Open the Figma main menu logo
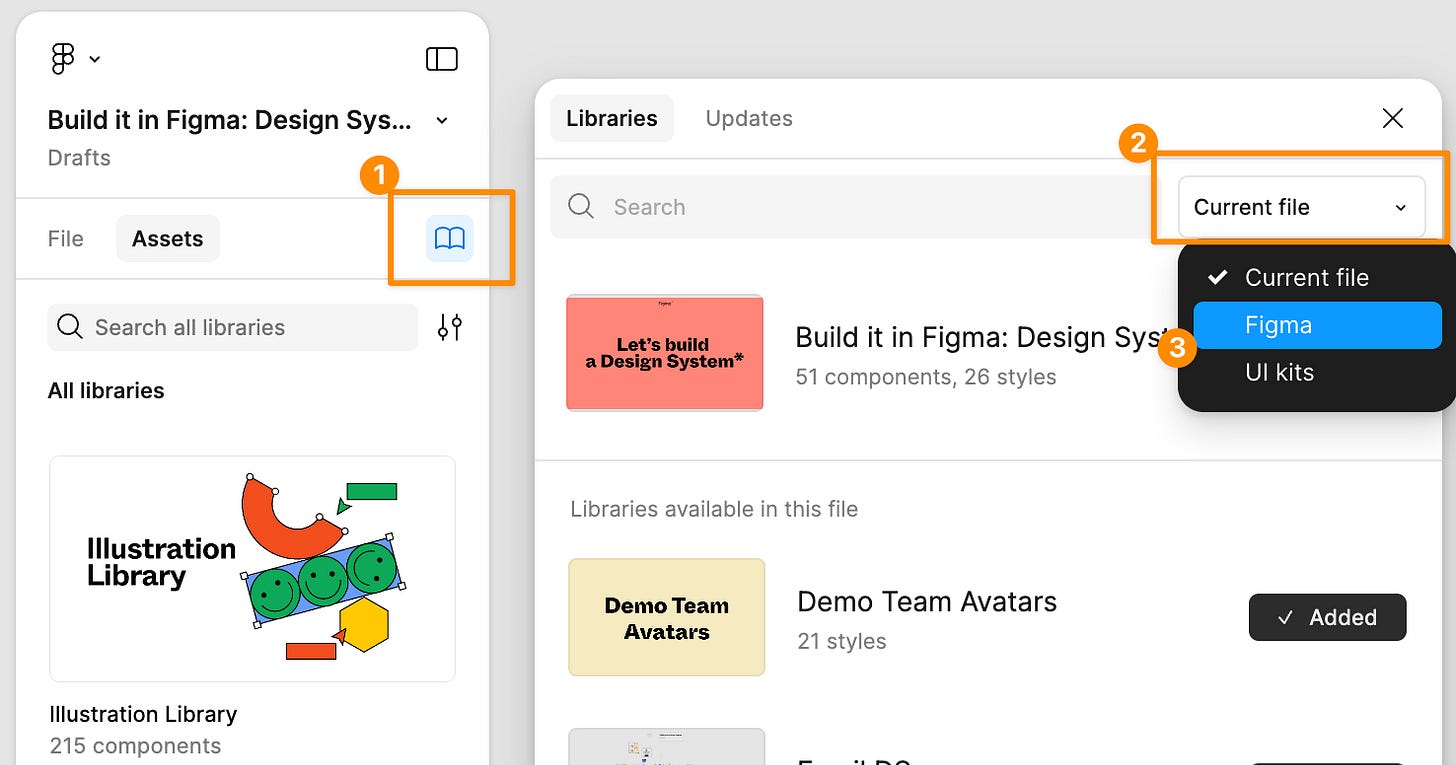This screenshot has width=1456, height=765. [x=62, y=59]
